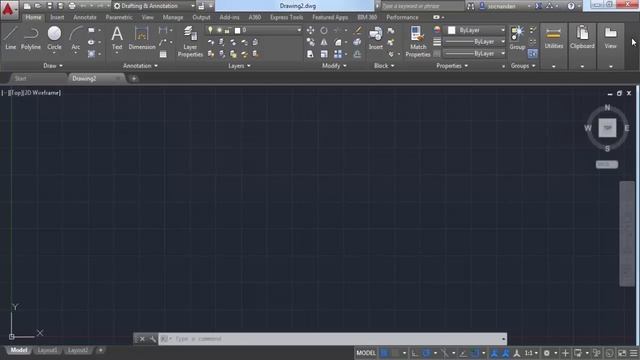Open the Layer Properties manager
The image size is (640, 360).
click(190, 41)
